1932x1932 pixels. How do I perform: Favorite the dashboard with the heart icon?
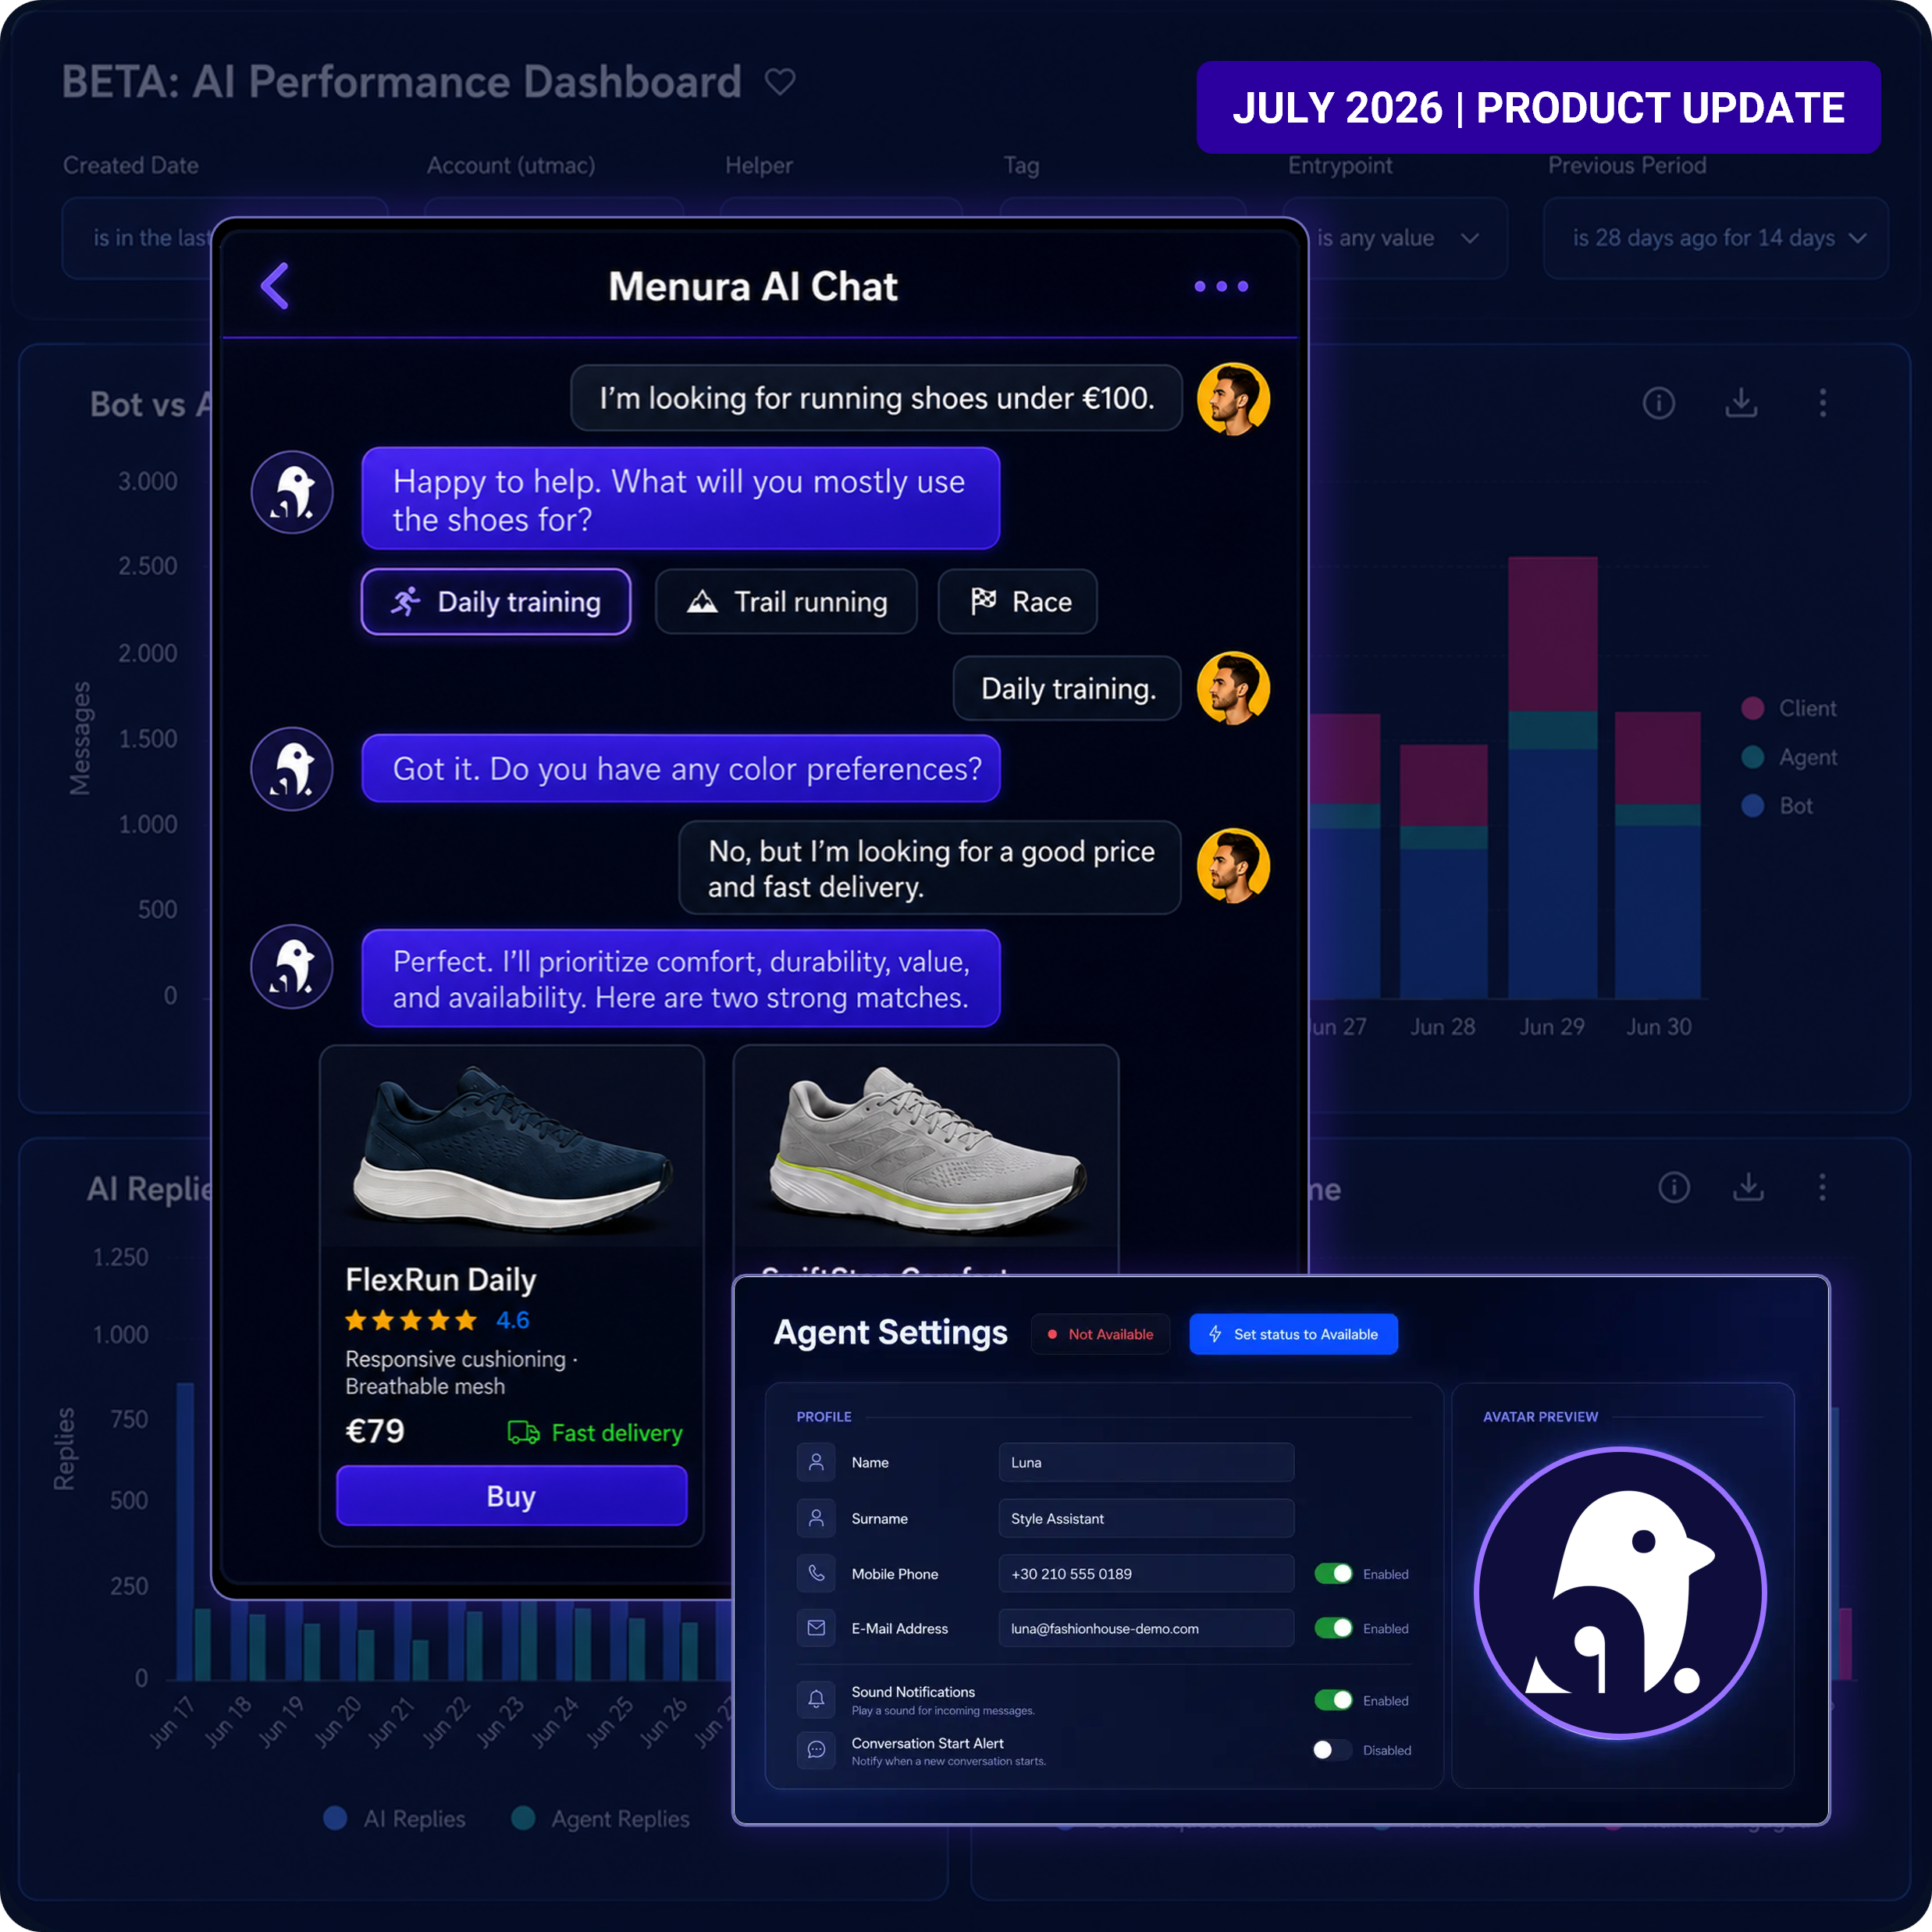pos(780,81)
